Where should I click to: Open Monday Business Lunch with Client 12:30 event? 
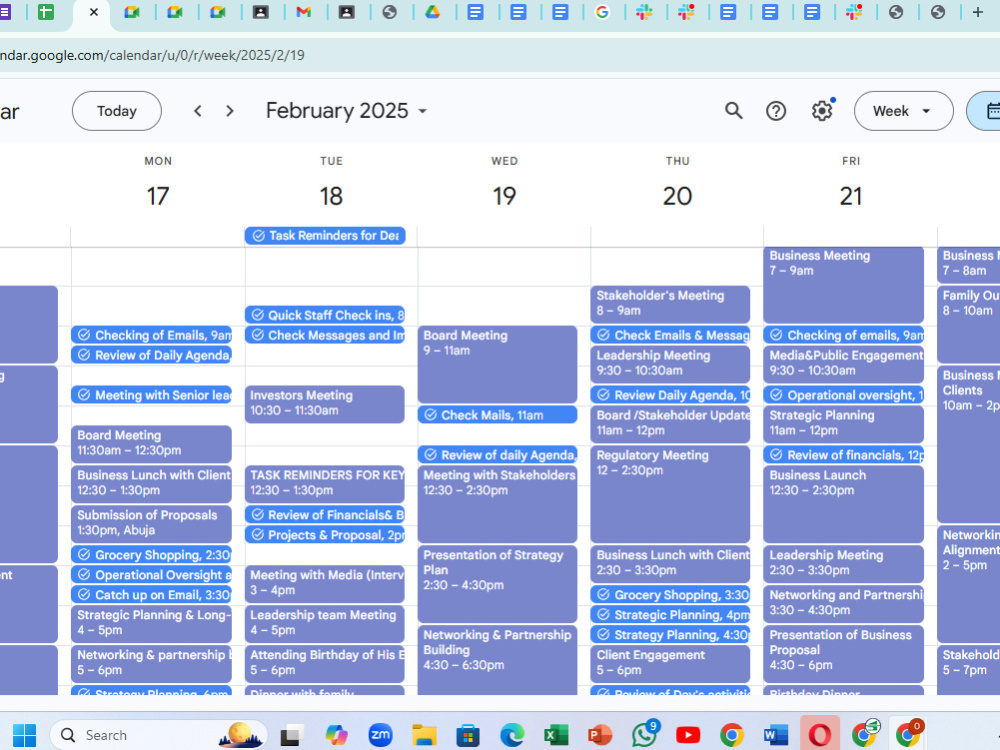(152, 484)
